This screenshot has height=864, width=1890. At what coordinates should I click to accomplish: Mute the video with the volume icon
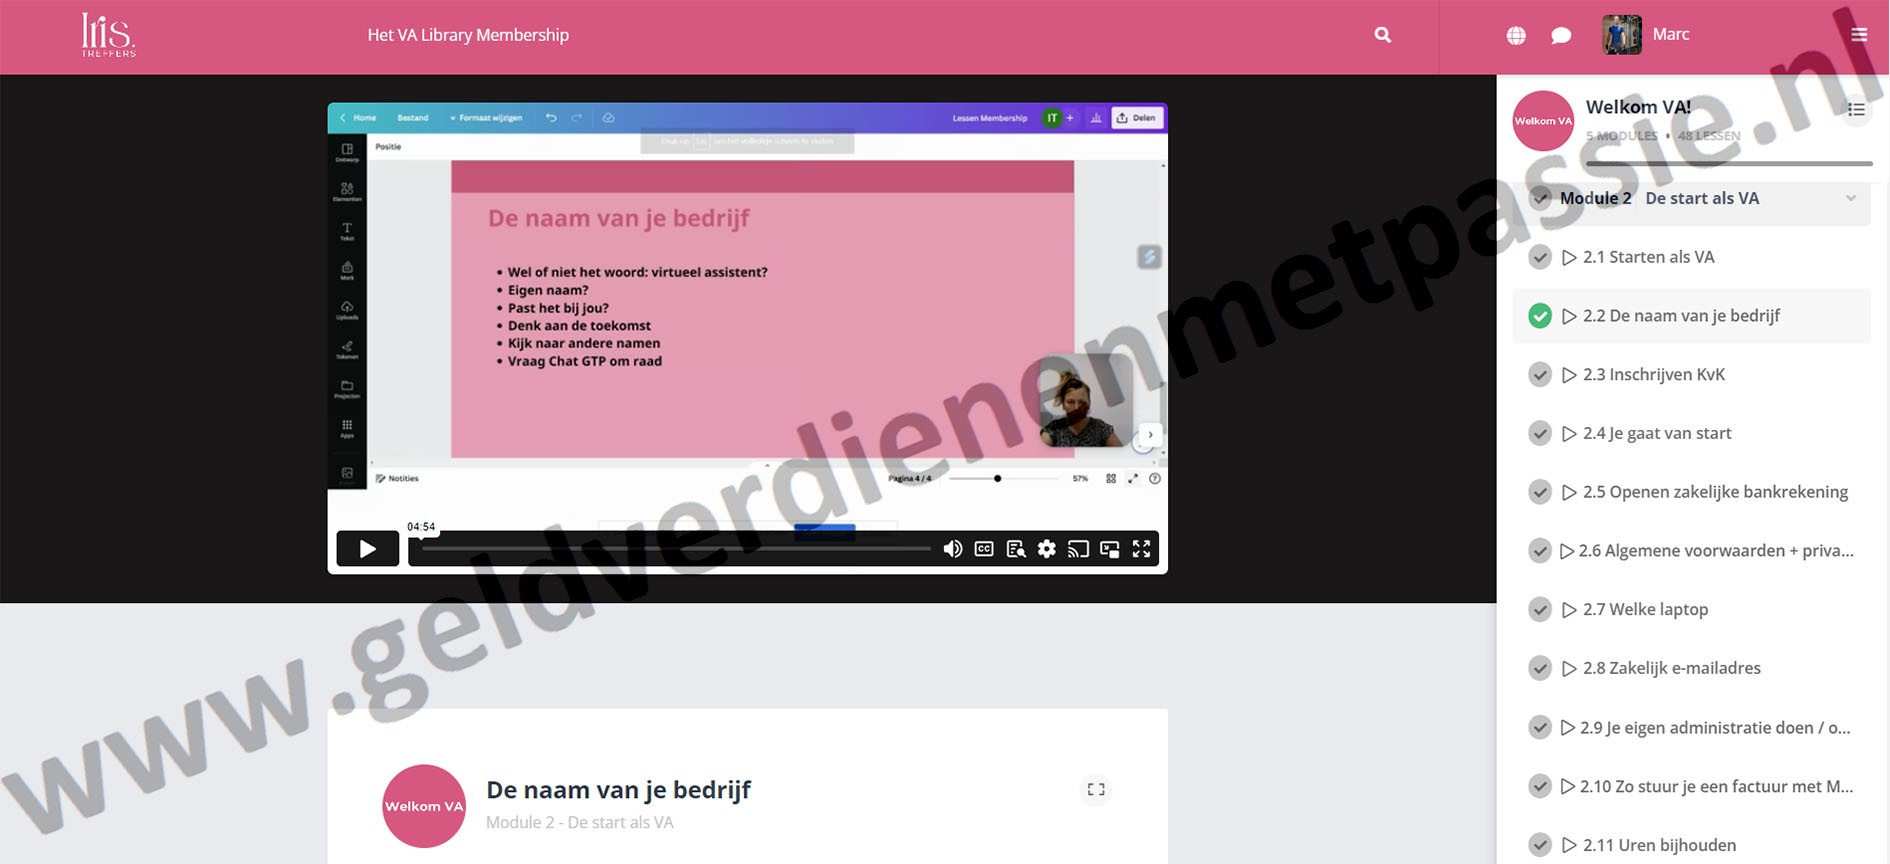[x=952, y=549]
